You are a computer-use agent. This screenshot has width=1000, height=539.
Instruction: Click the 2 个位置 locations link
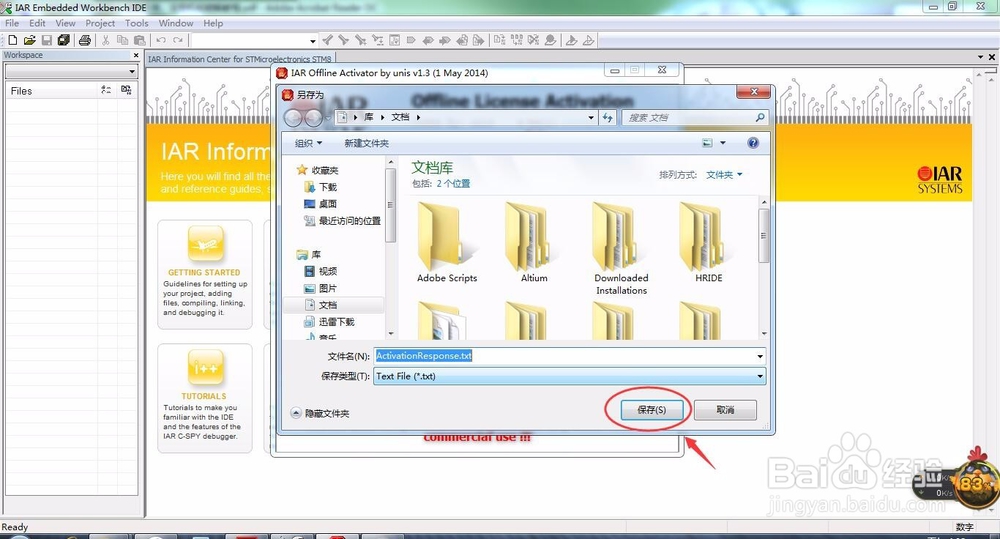[x=453, y=184]
